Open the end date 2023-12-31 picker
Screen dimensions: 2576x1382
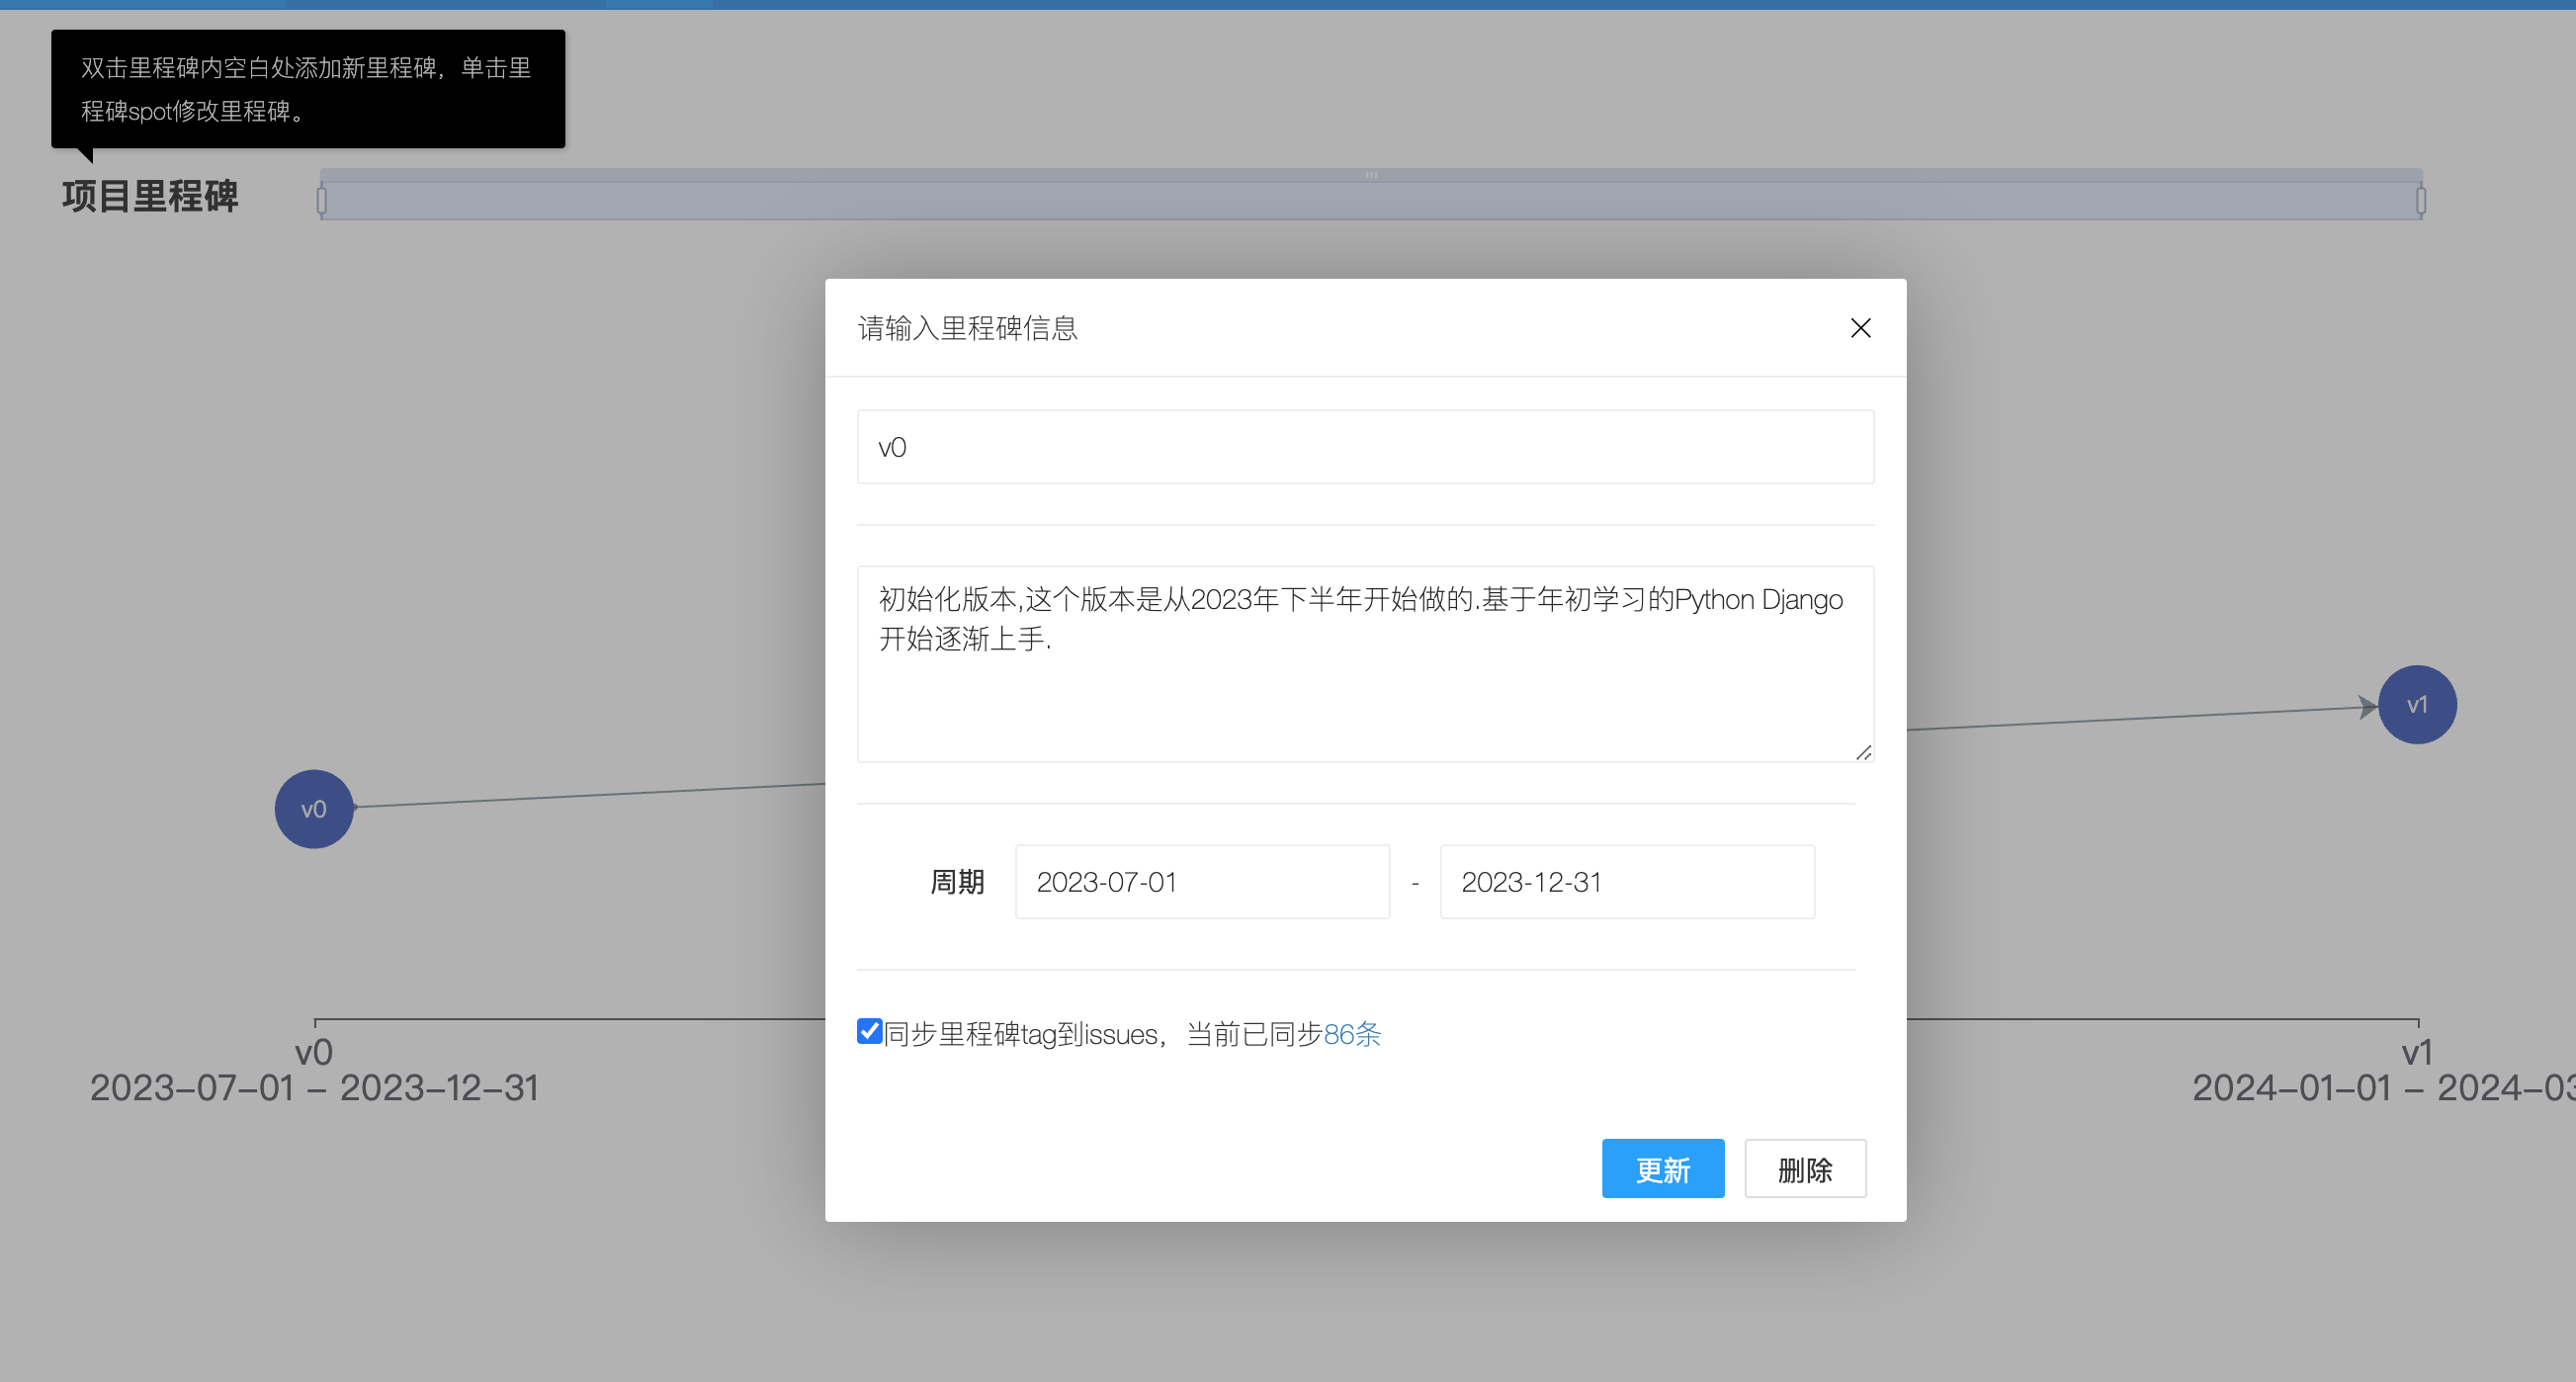coord(1626,882)
